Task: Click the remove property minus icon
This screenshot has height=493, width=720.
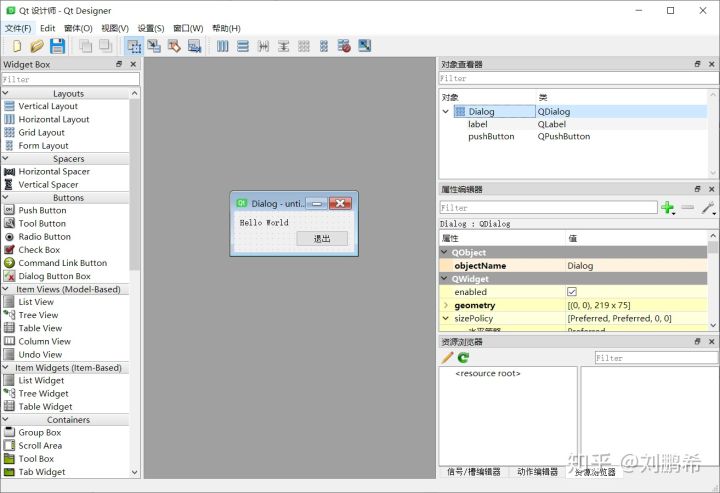Action: pyautogui.click(x=687, y=207)
